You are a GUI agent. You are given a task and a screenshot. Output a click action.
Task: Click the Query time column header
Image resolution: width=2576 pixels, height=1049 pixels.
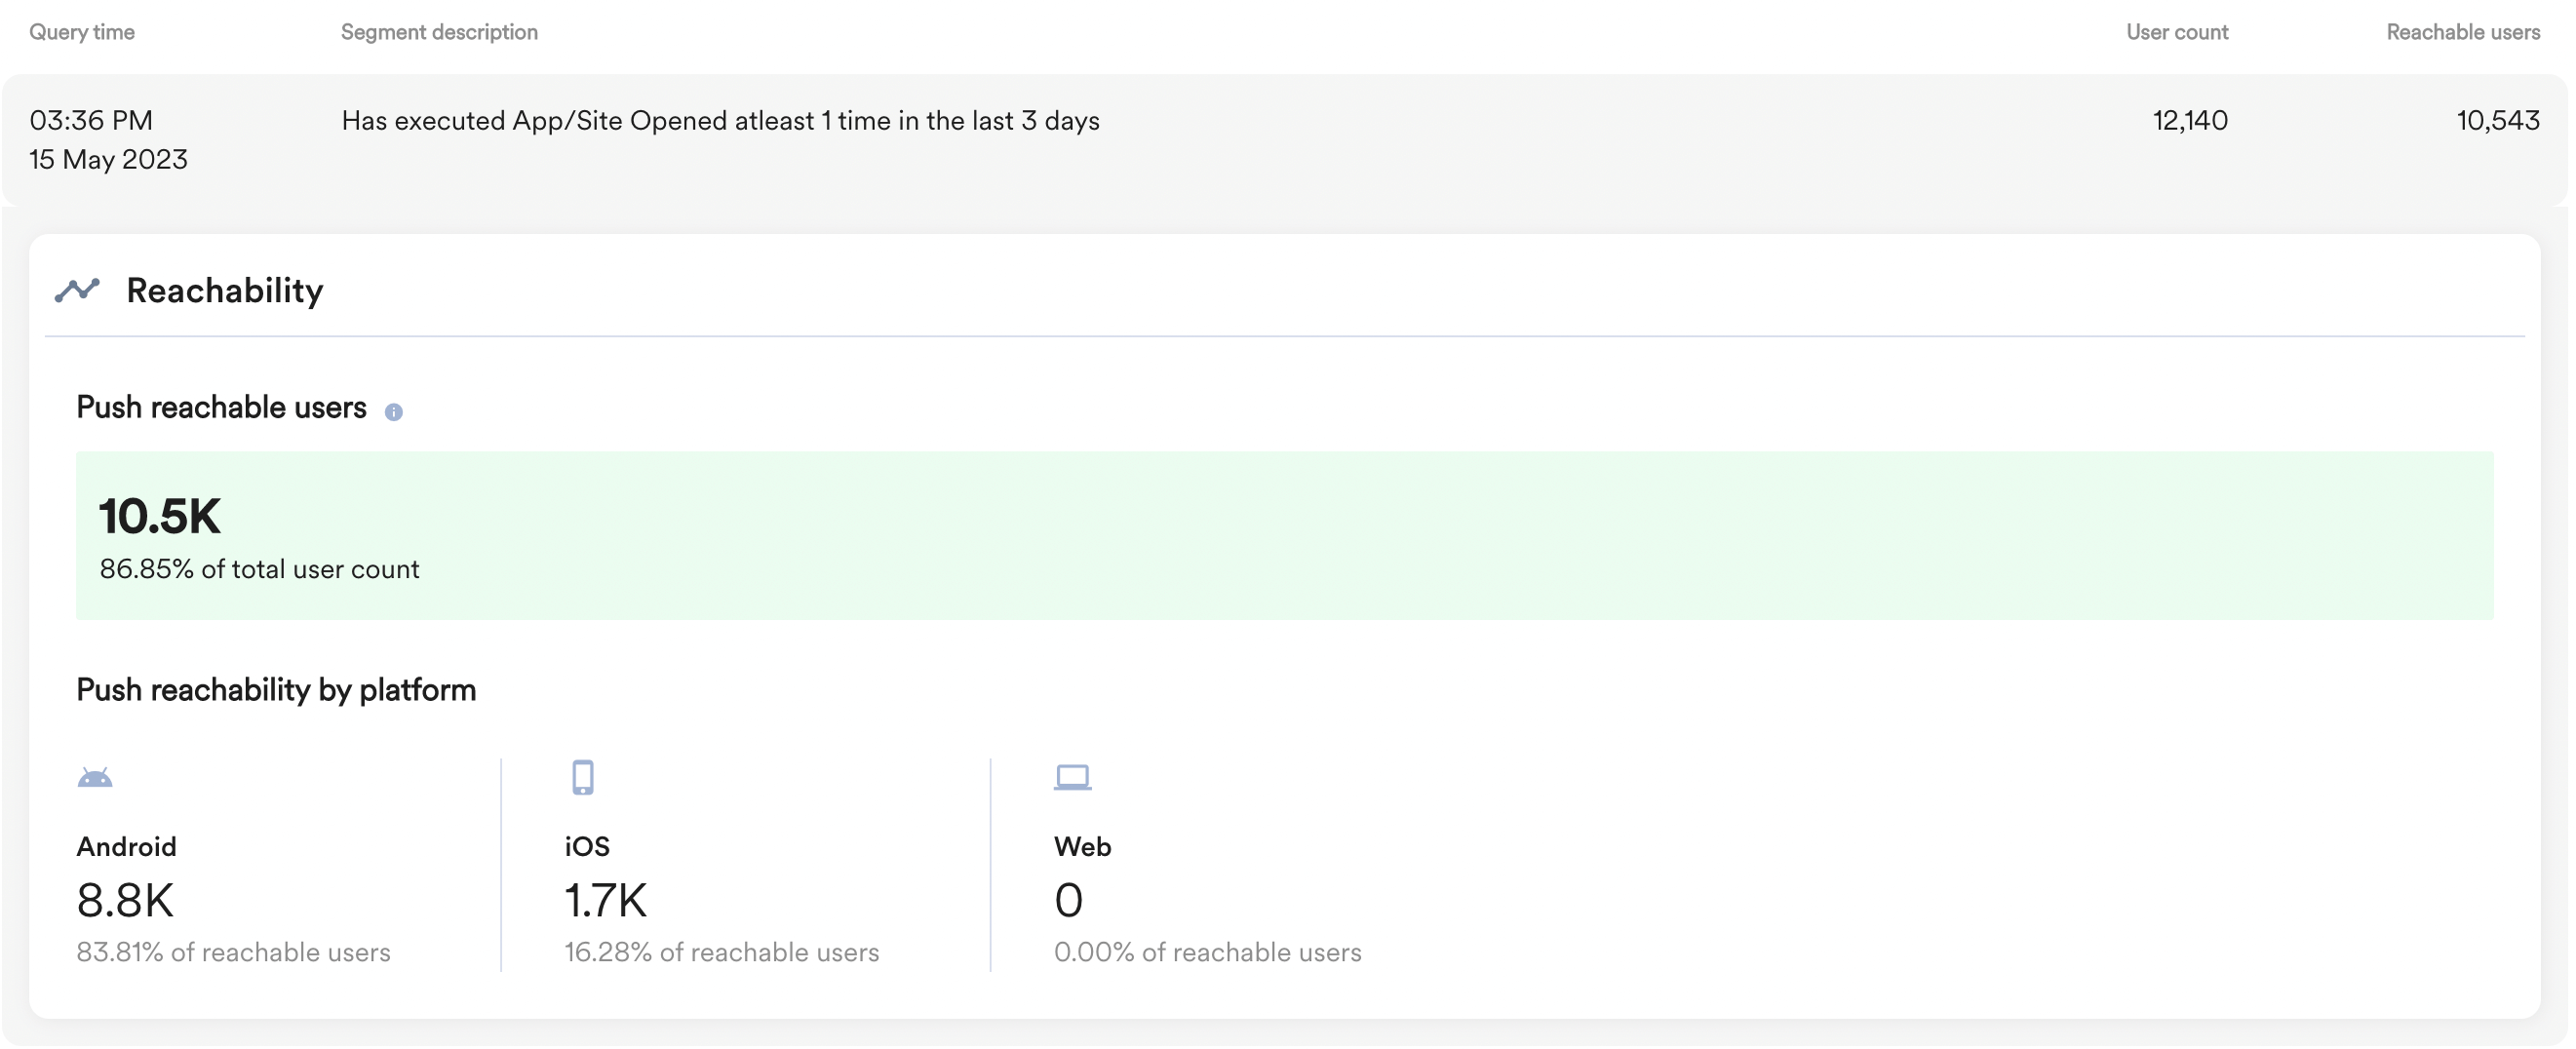pyautogui.click(x=82, y=32)
